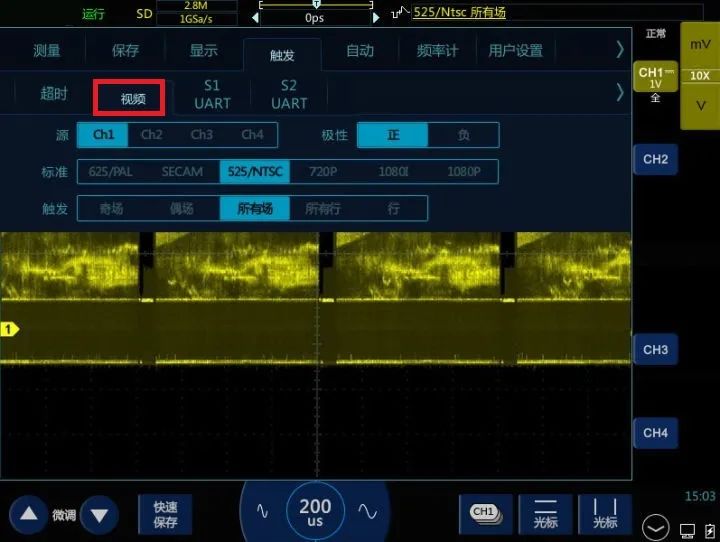This screenshot has height=542, width=720.
Task: Enable horizontal 光标 cursors
Action: pyautogui.click(x=546, y=514)
